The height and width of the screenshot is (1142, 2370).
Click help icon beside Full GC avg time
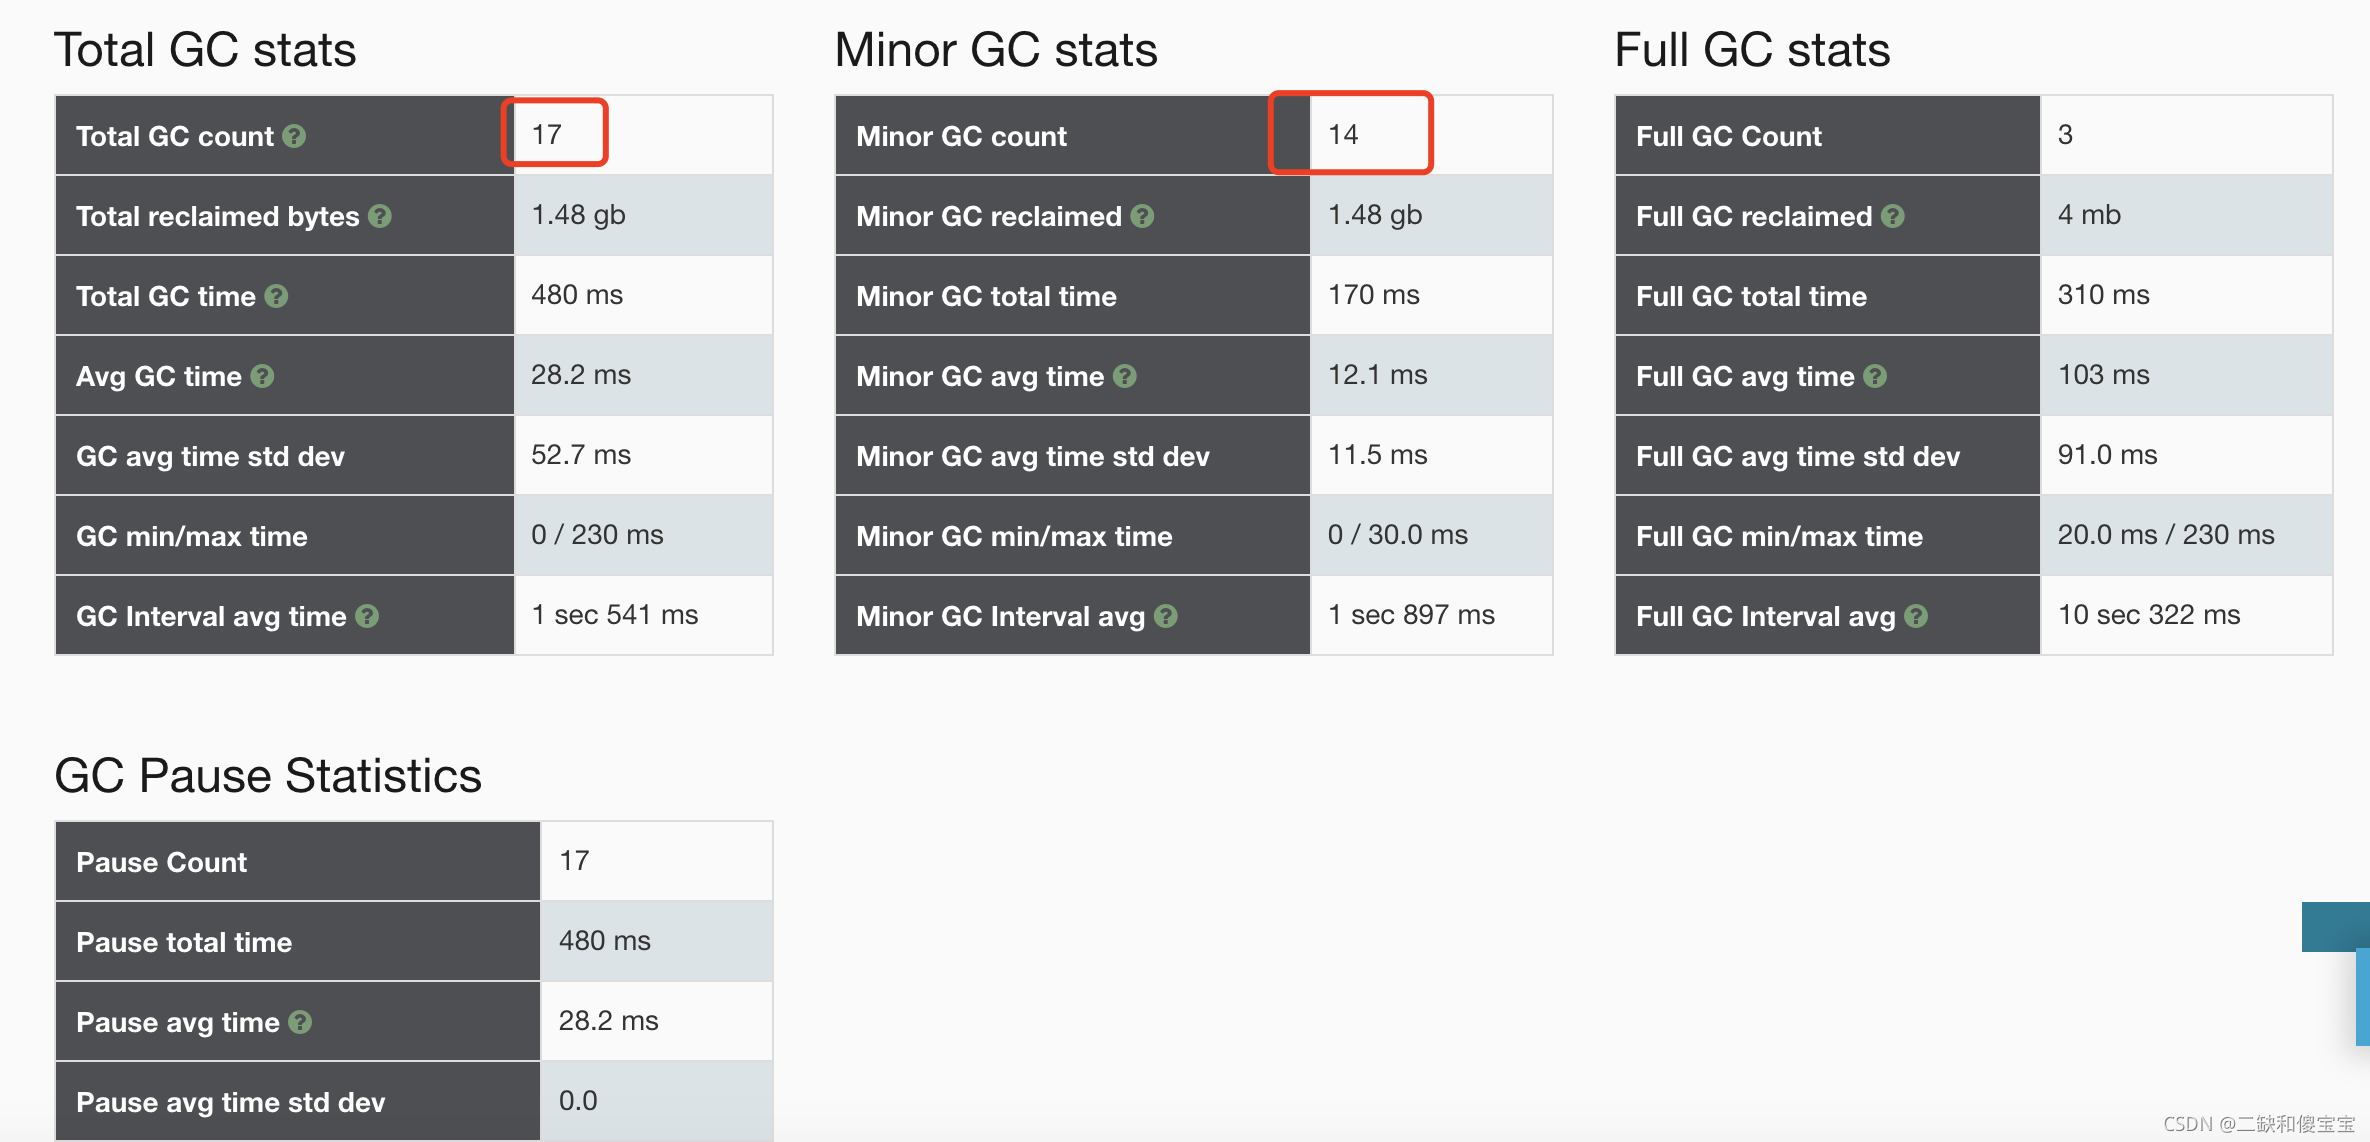coord(1875,376)
